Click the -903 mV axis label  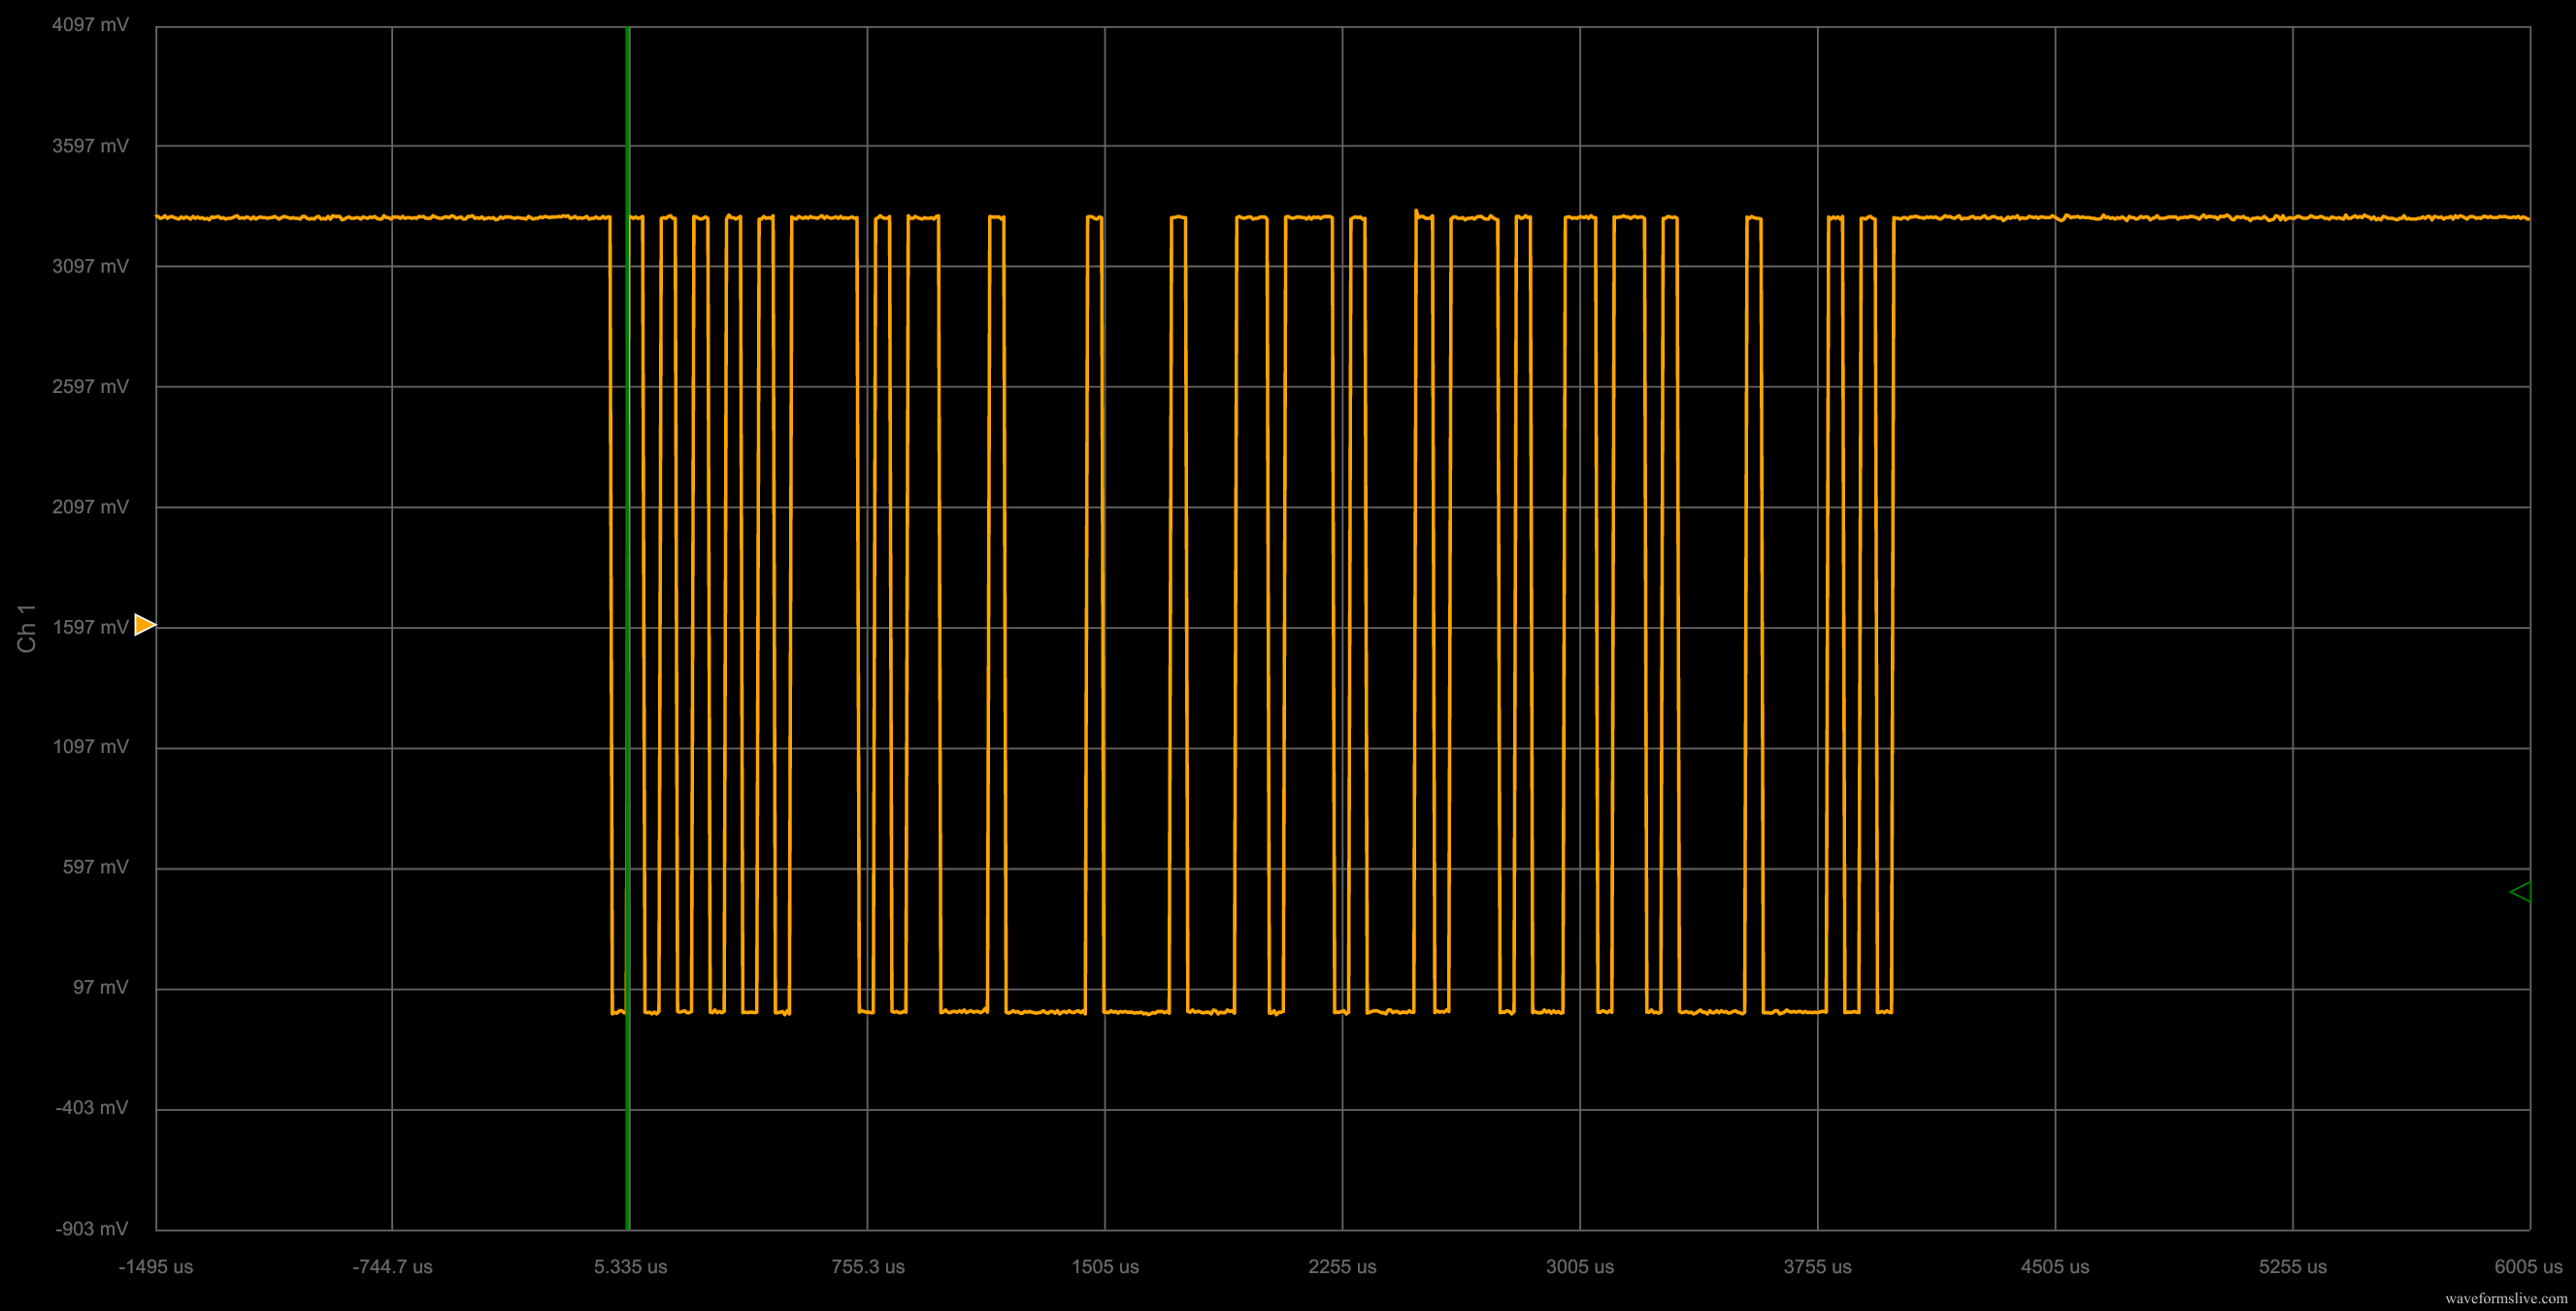click(x=91, y=1229)
